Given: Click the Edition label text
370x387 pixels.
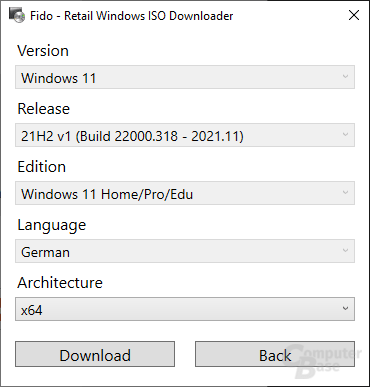Looking at the screenshot, I should pyautogui.click(x=42, y=167).
